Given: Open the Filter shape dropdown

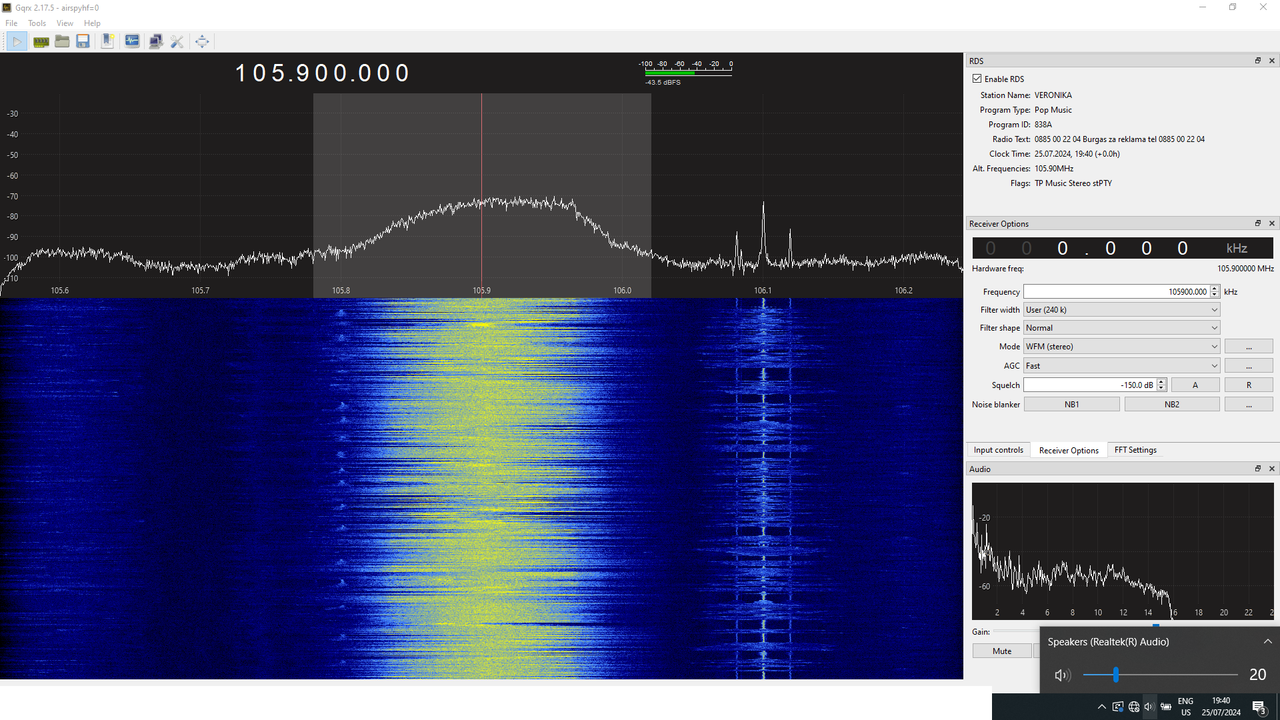Looking at the screenshot, I should (1122, 328).
